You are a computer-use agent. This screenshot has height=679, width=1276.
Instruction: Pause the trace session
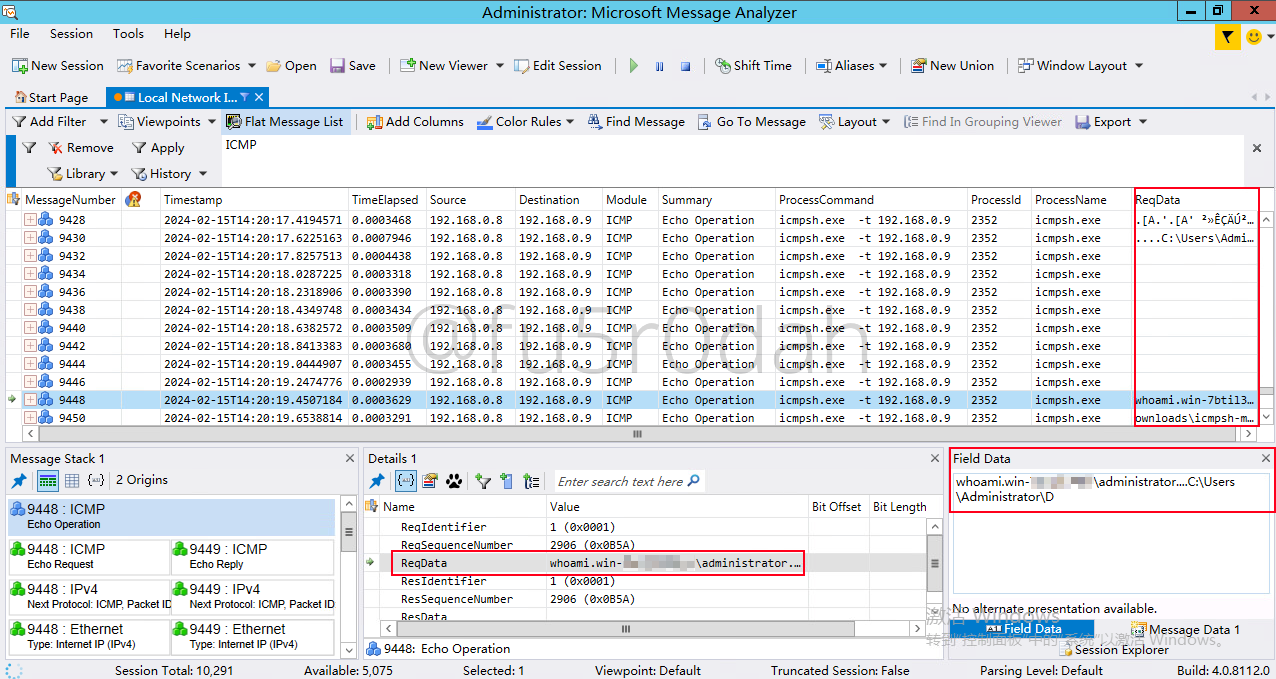(659, 66)
